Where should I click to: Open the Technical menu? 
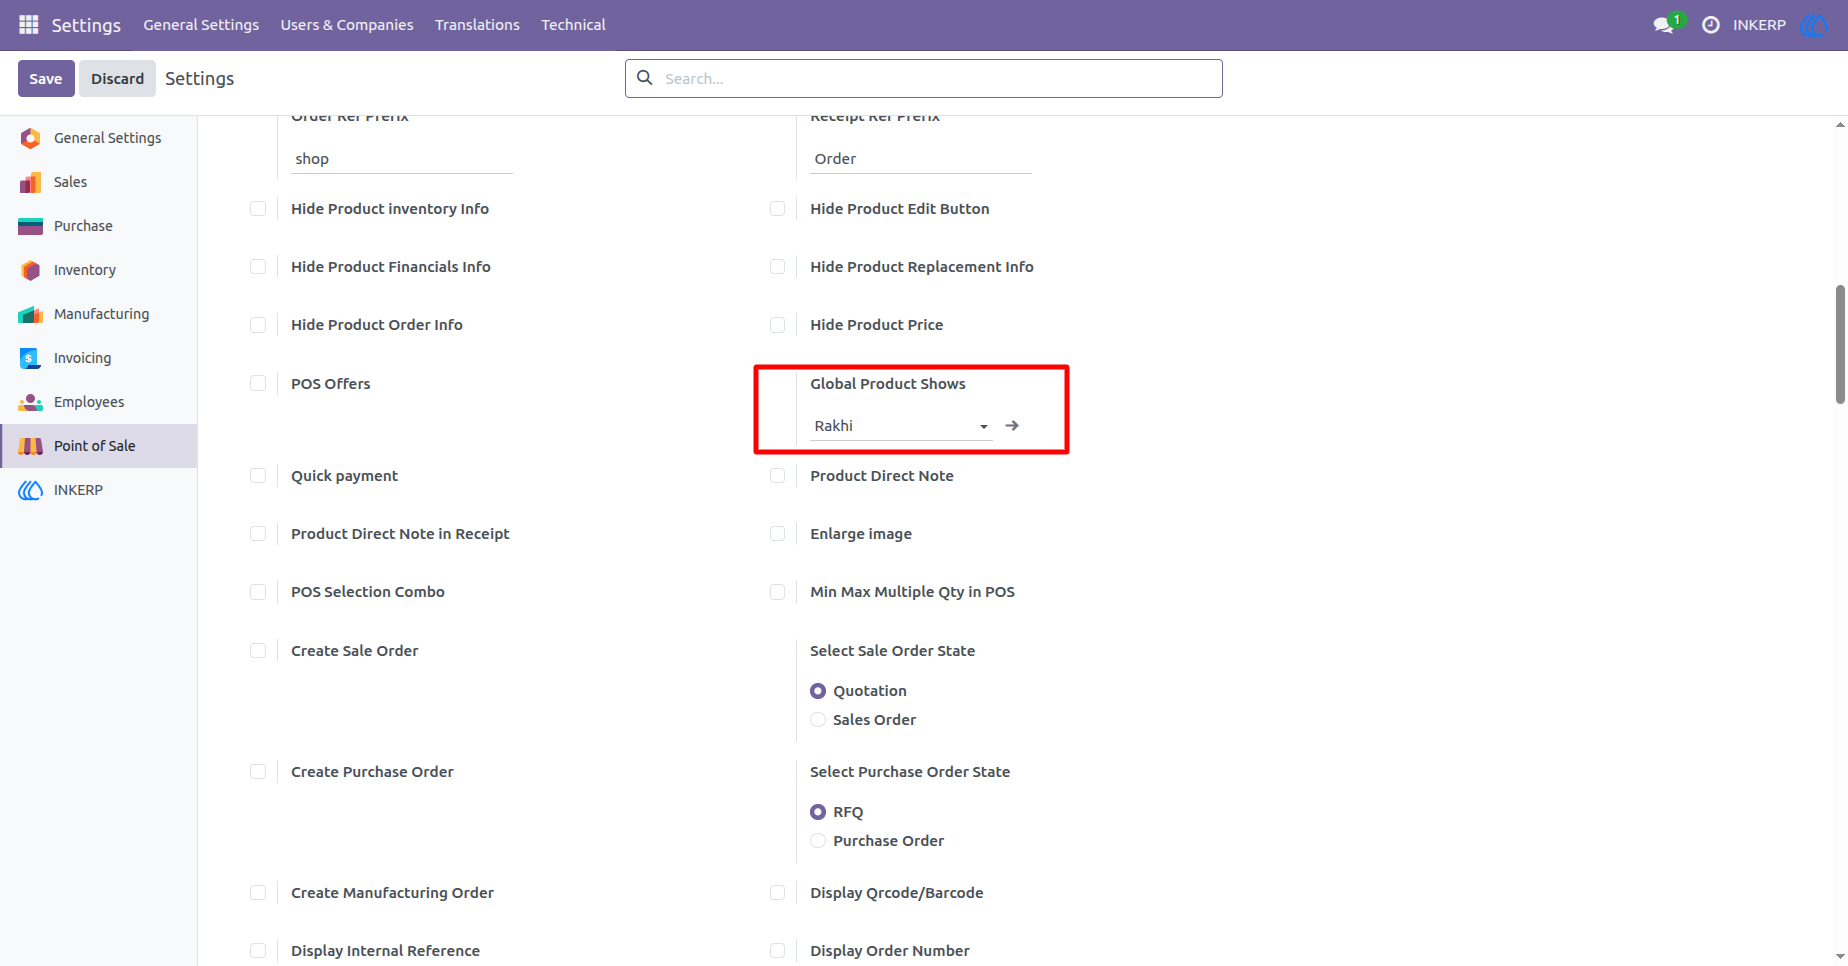(573, 25)
